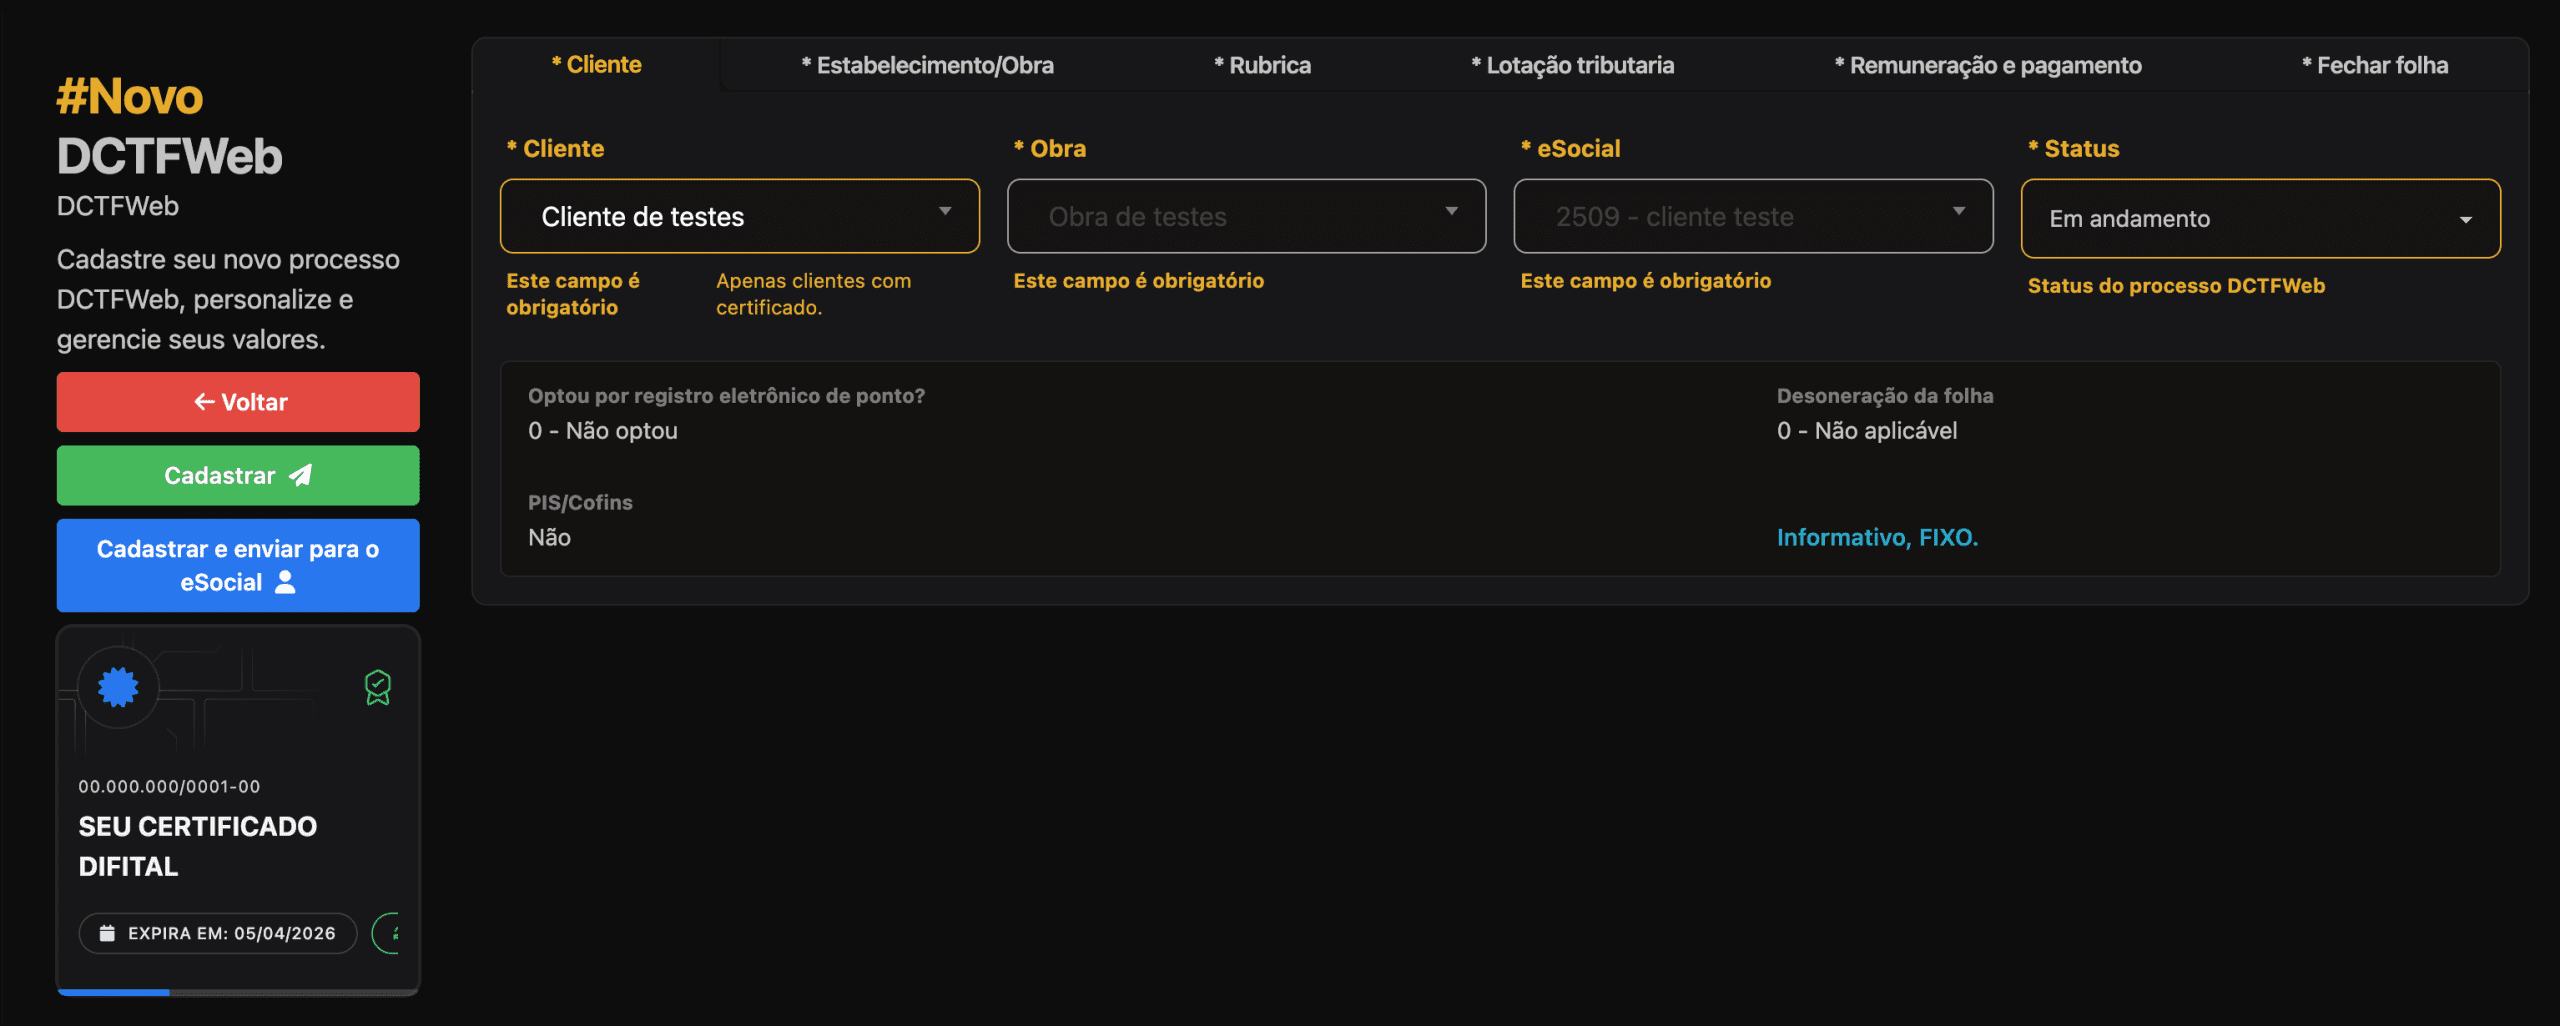Click the blue certificate seal badge icon
Screen dimensions: 2560x1026
point(118,687)
